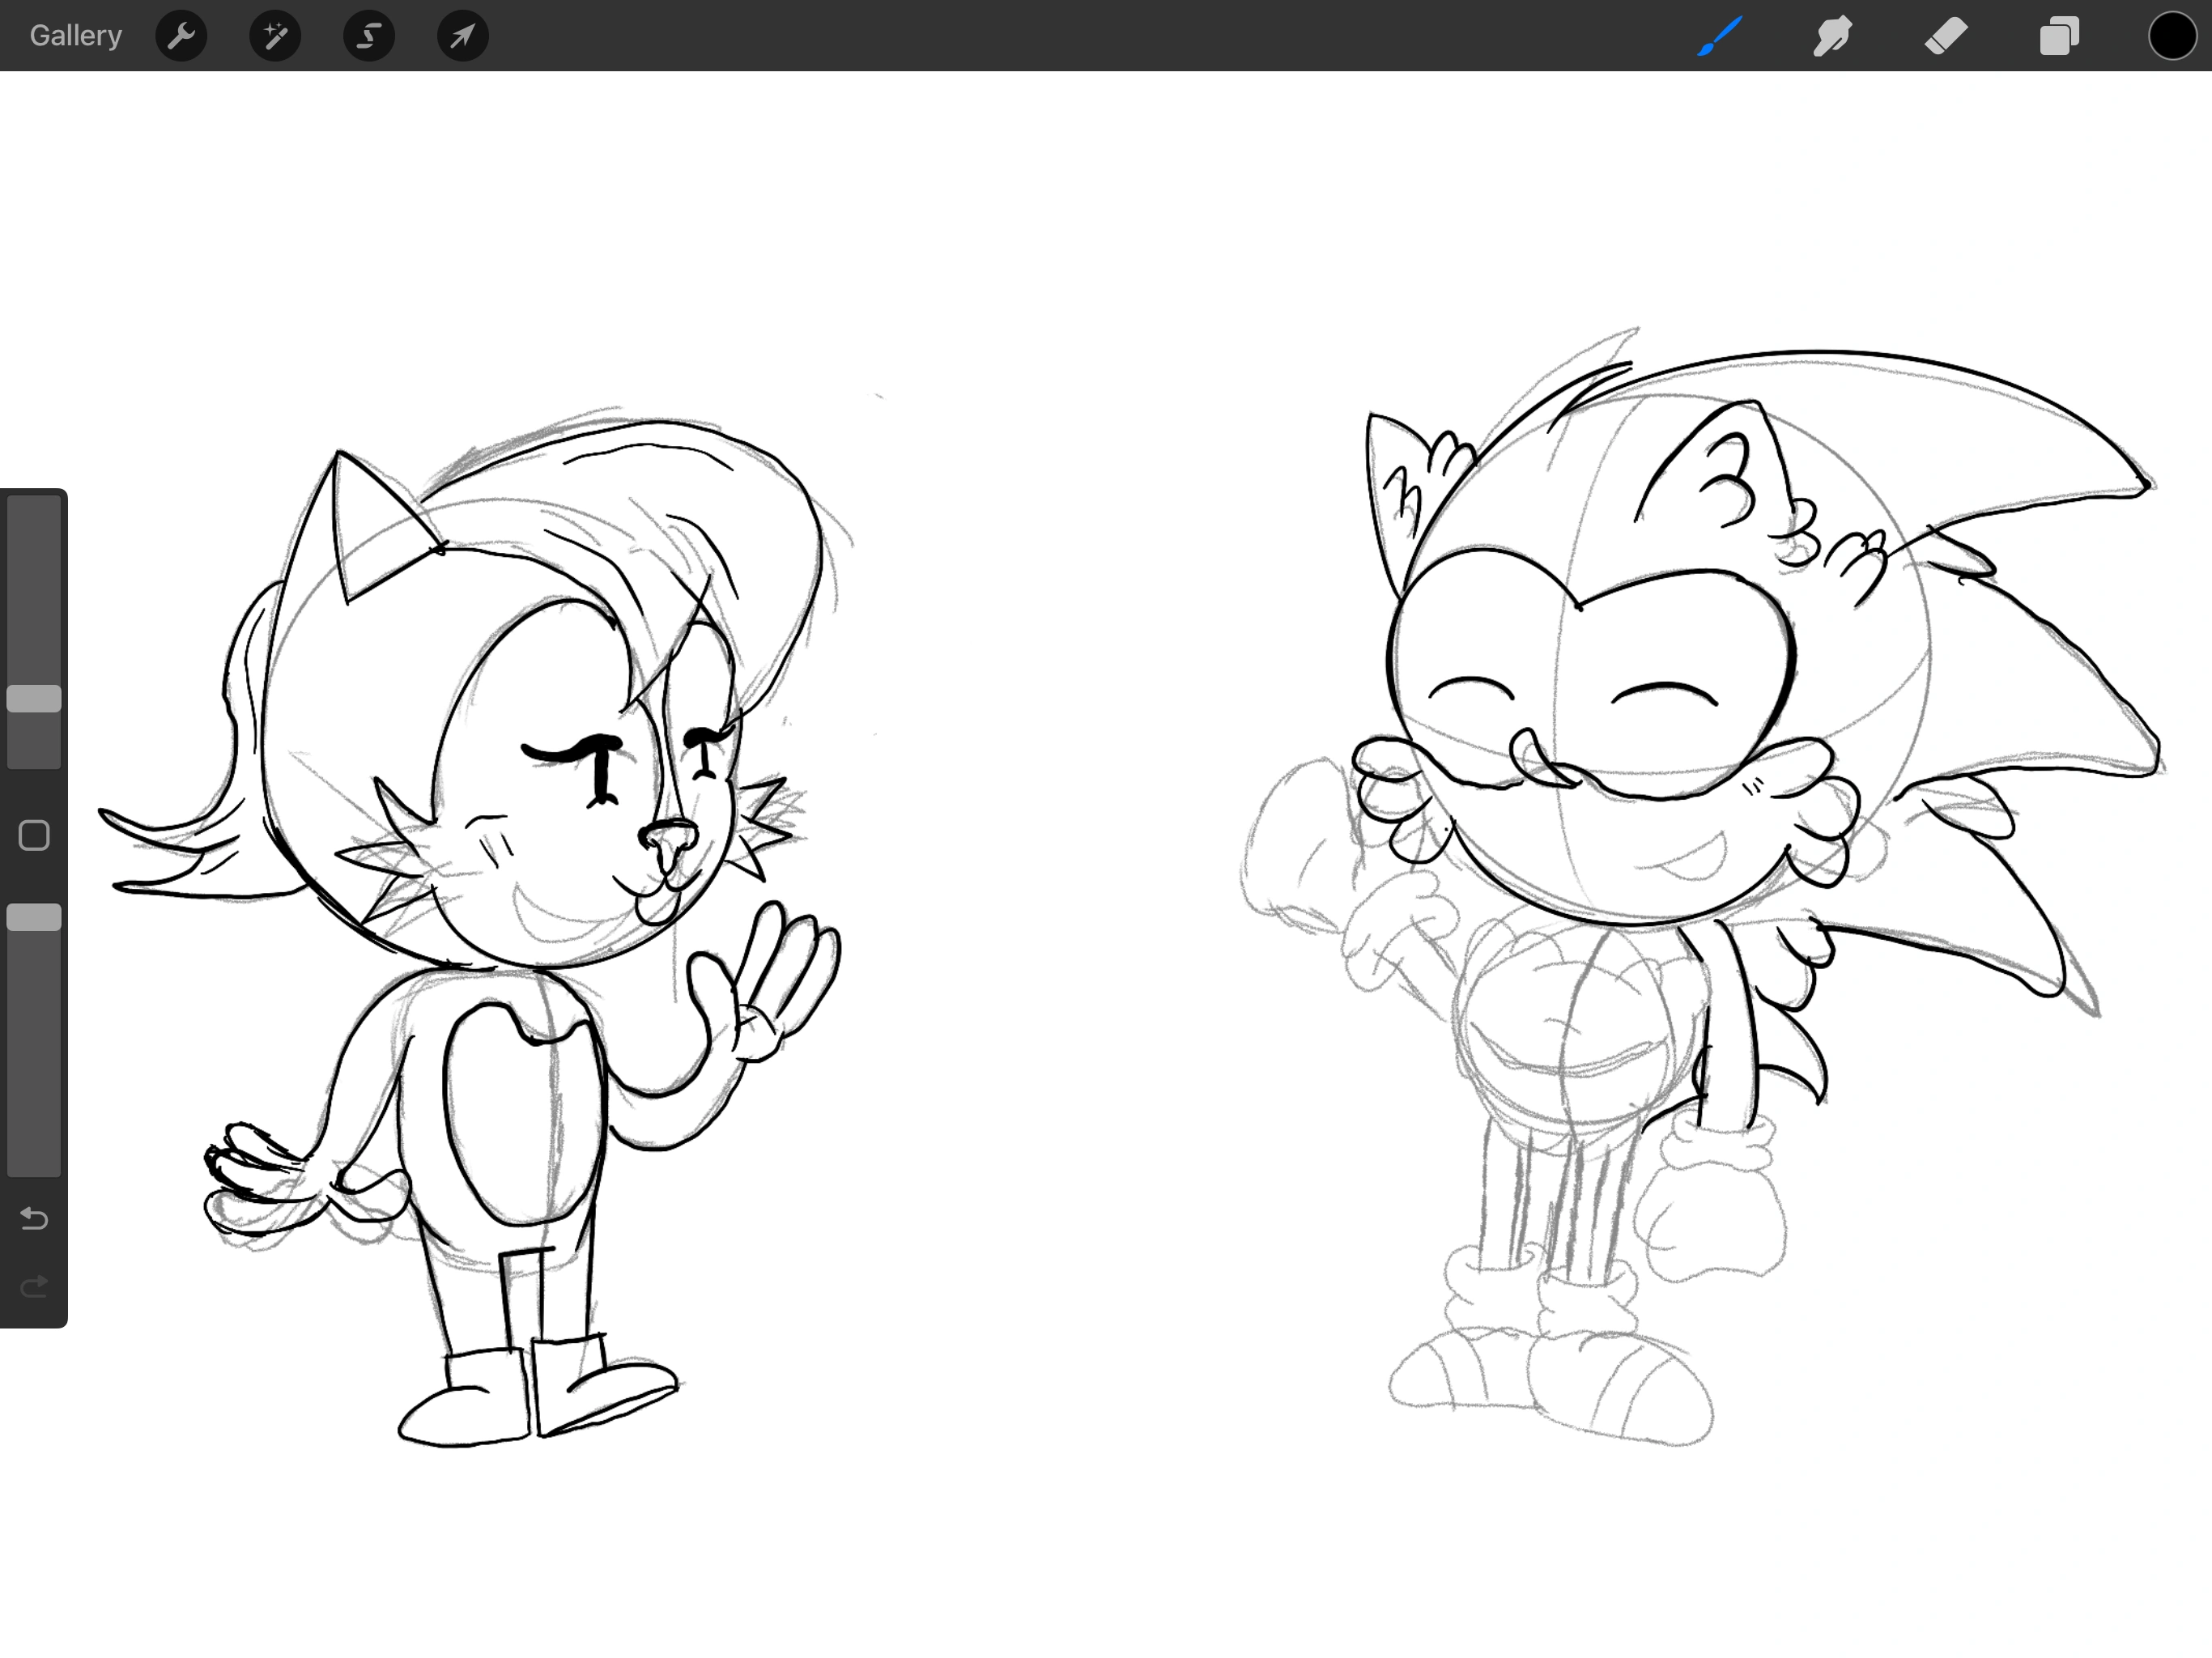Open the Actions wrench menu
This screenshot has width=2212, height=1658.
click(x=182, y=35)
